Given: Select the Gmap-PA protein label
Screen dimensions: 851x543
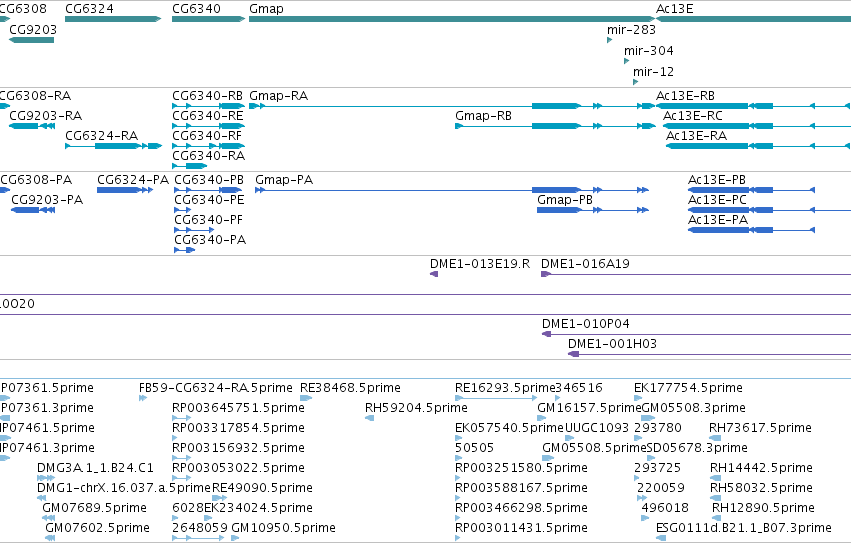Looking at the screenshot, I should tap(284, 180).
